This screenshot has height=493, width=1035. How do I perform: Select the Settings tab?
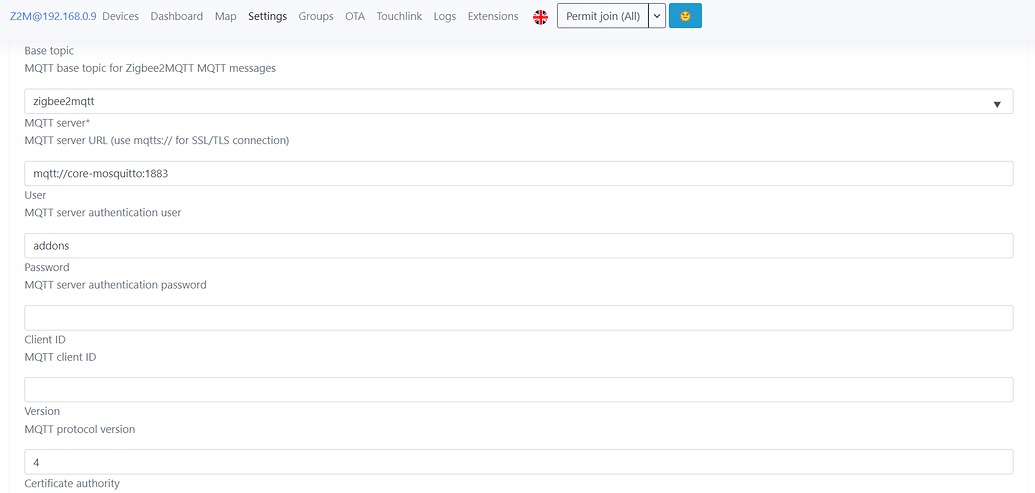(x=267, y=16)
